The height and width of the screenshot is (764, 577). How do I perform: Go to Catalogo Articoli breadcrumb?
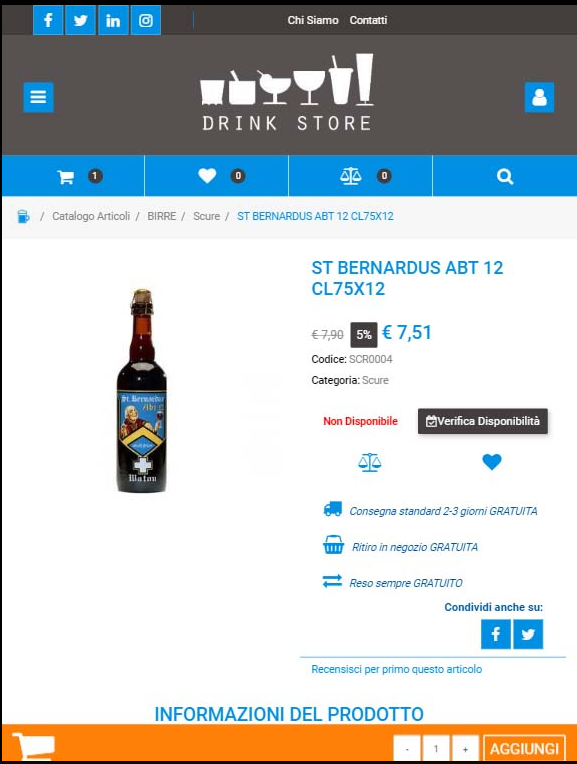[91, 216]
